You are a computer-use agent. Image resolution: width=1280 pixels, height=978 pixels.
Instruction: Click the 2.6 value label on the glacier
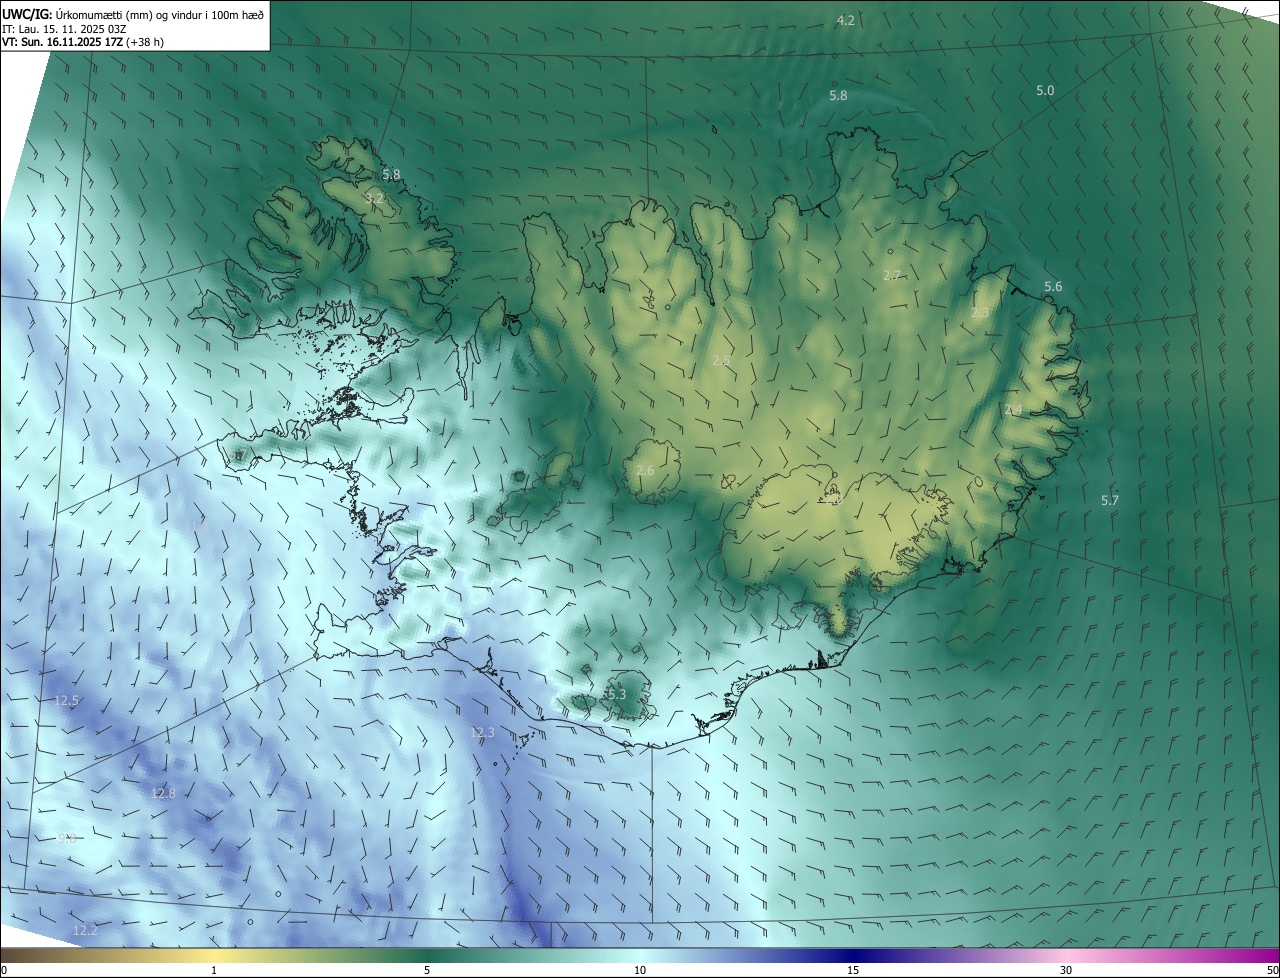645,471
